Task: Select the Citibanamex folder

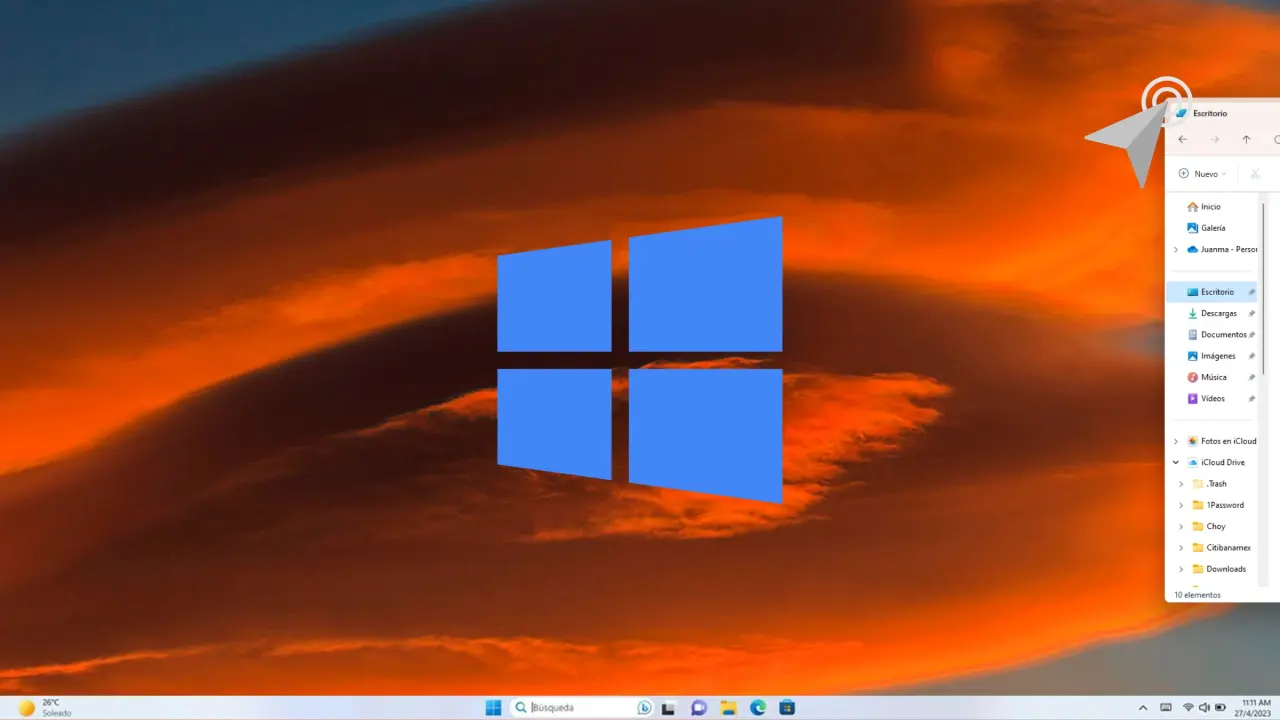Action: tap(1227, 548)
